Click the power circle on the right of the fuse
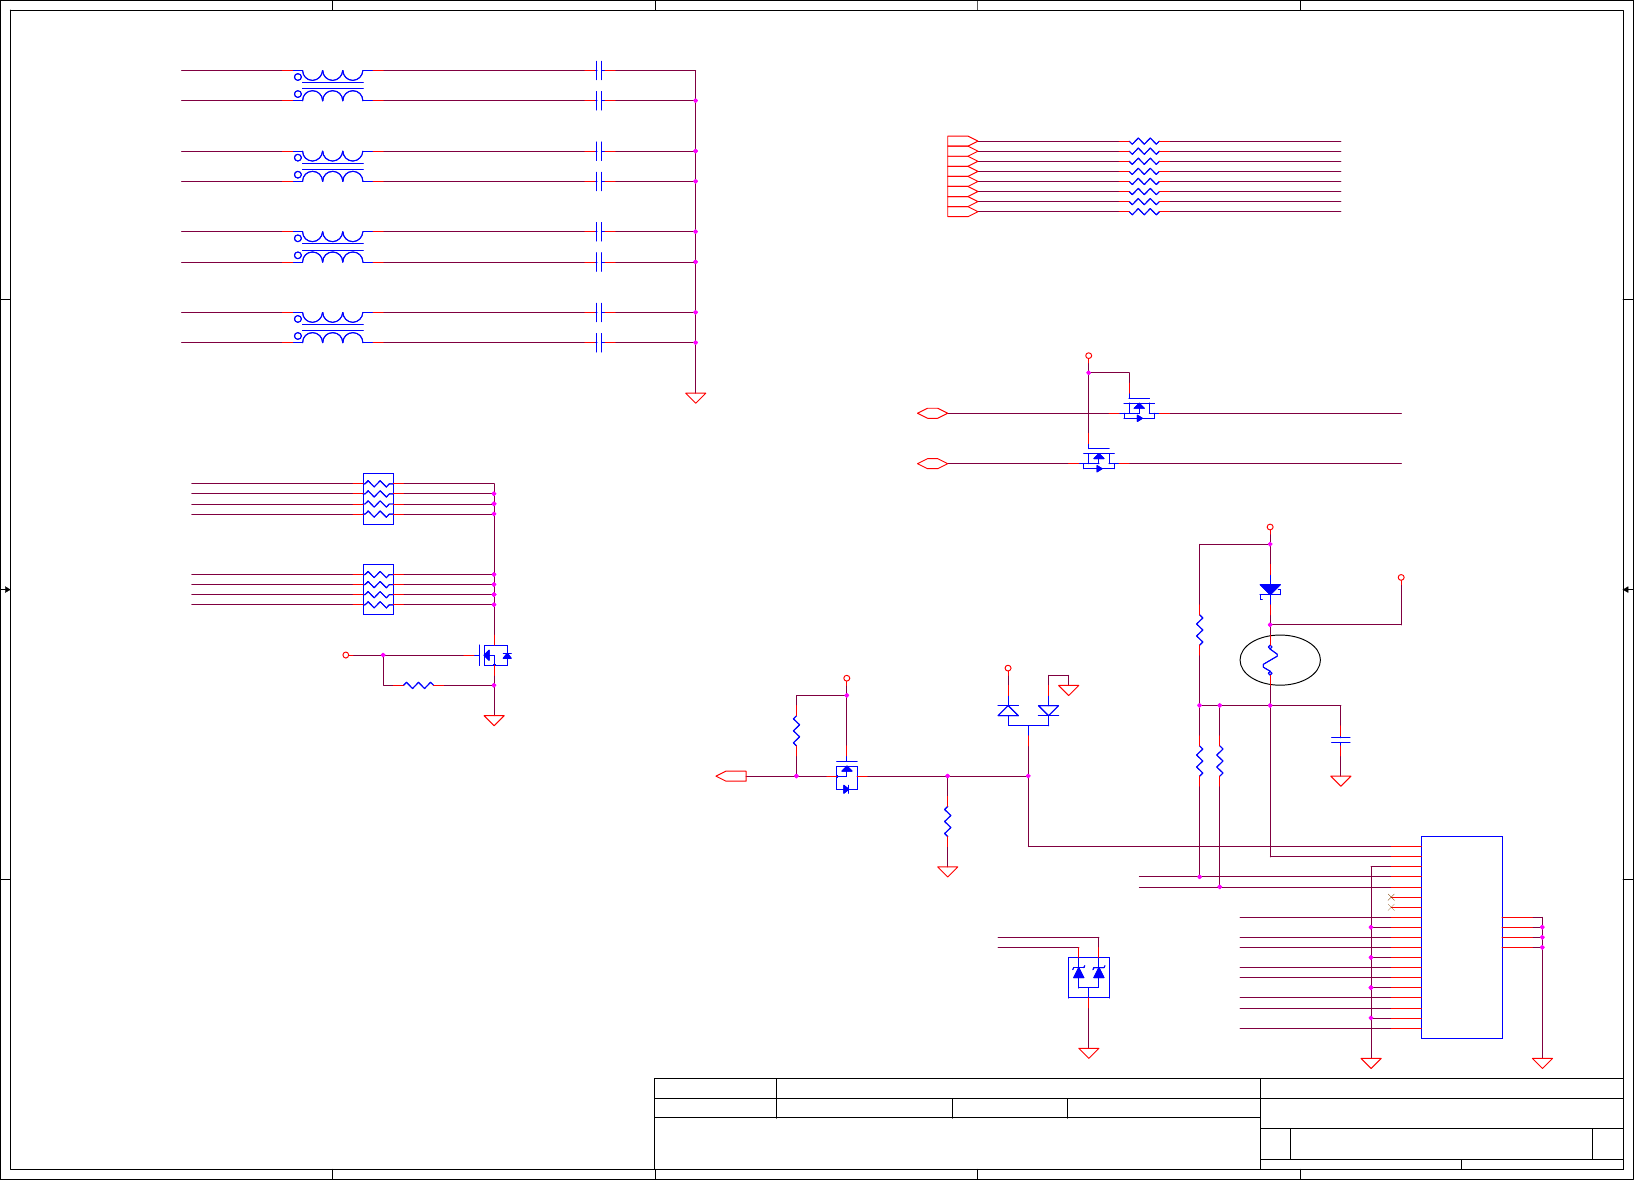Screen dimensions: 1634x1180 pyautogui.click(x=1401, y=577)
